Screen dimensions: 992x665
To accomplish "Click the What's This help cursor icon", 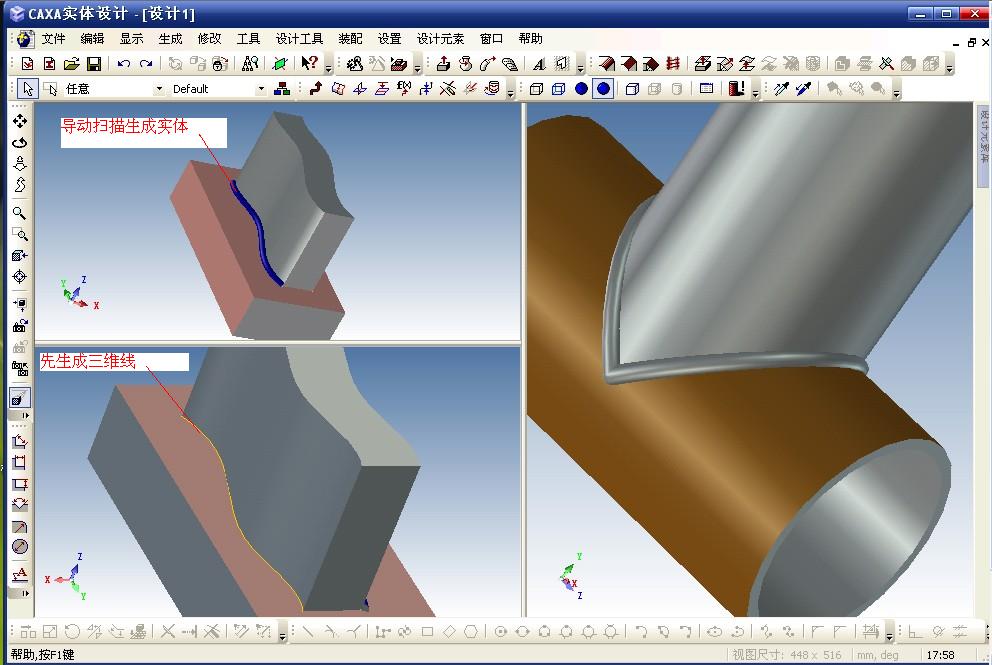I will click(309, 63).
